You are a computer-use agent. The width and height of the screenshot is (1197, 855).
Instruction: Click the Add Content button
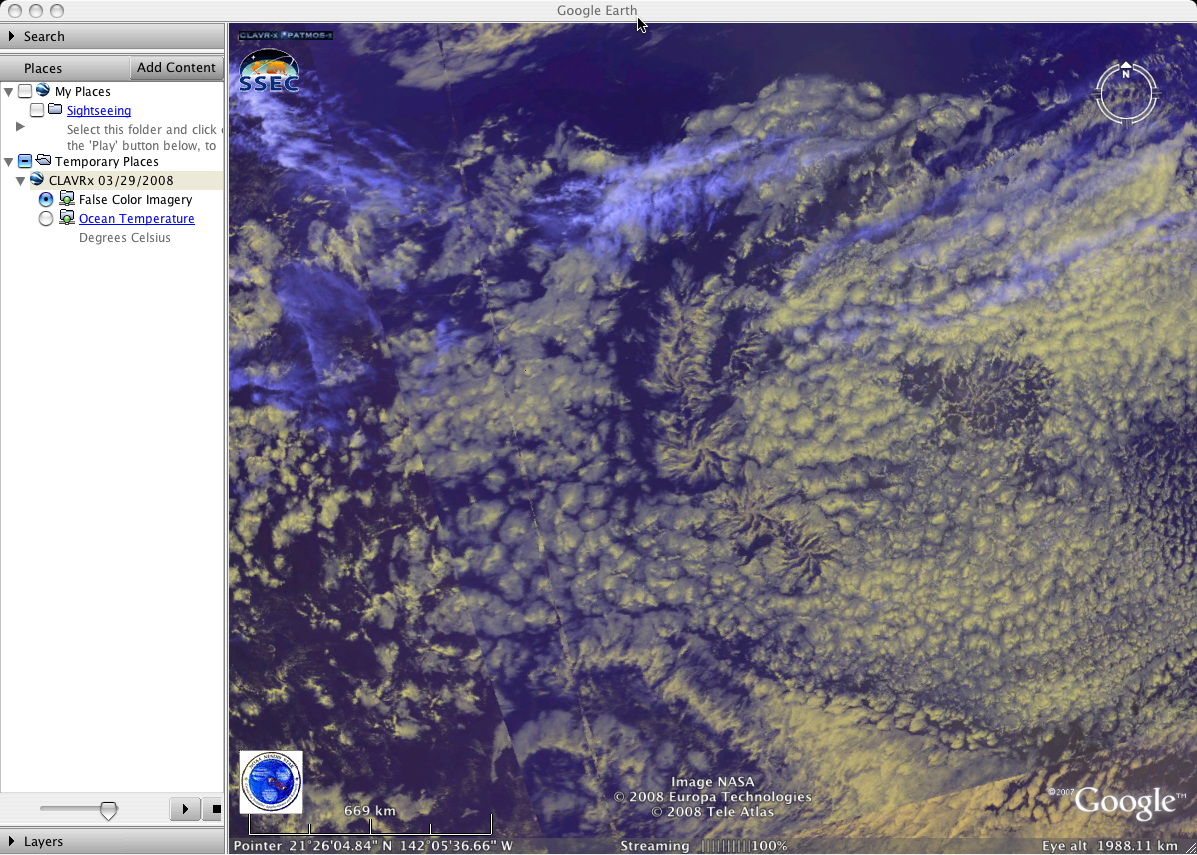click(x=176, y=67)
